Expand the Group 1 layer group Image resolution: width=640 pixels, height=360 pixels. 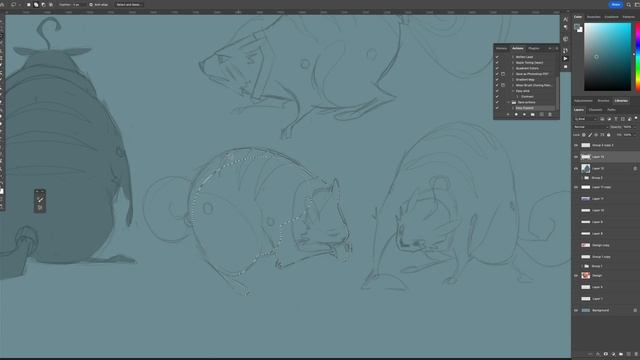[x=582, y=266]
